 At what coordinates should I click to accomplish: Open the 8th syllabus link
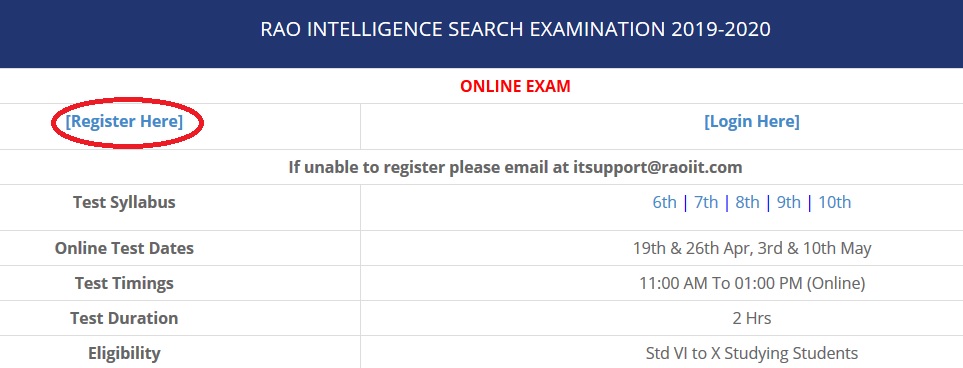tap(747, 202)
